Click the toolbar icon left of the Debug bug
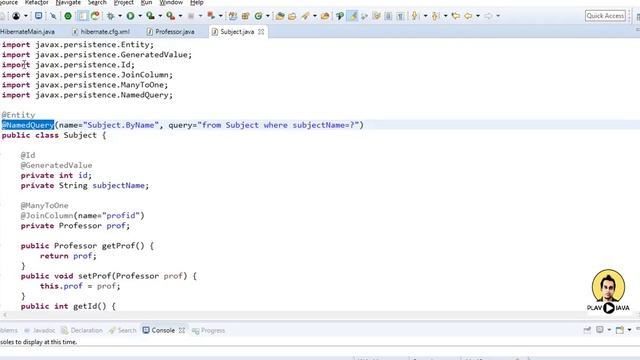Image resolution: width=640 pixels, height=360 pixels. pos(95,16)
